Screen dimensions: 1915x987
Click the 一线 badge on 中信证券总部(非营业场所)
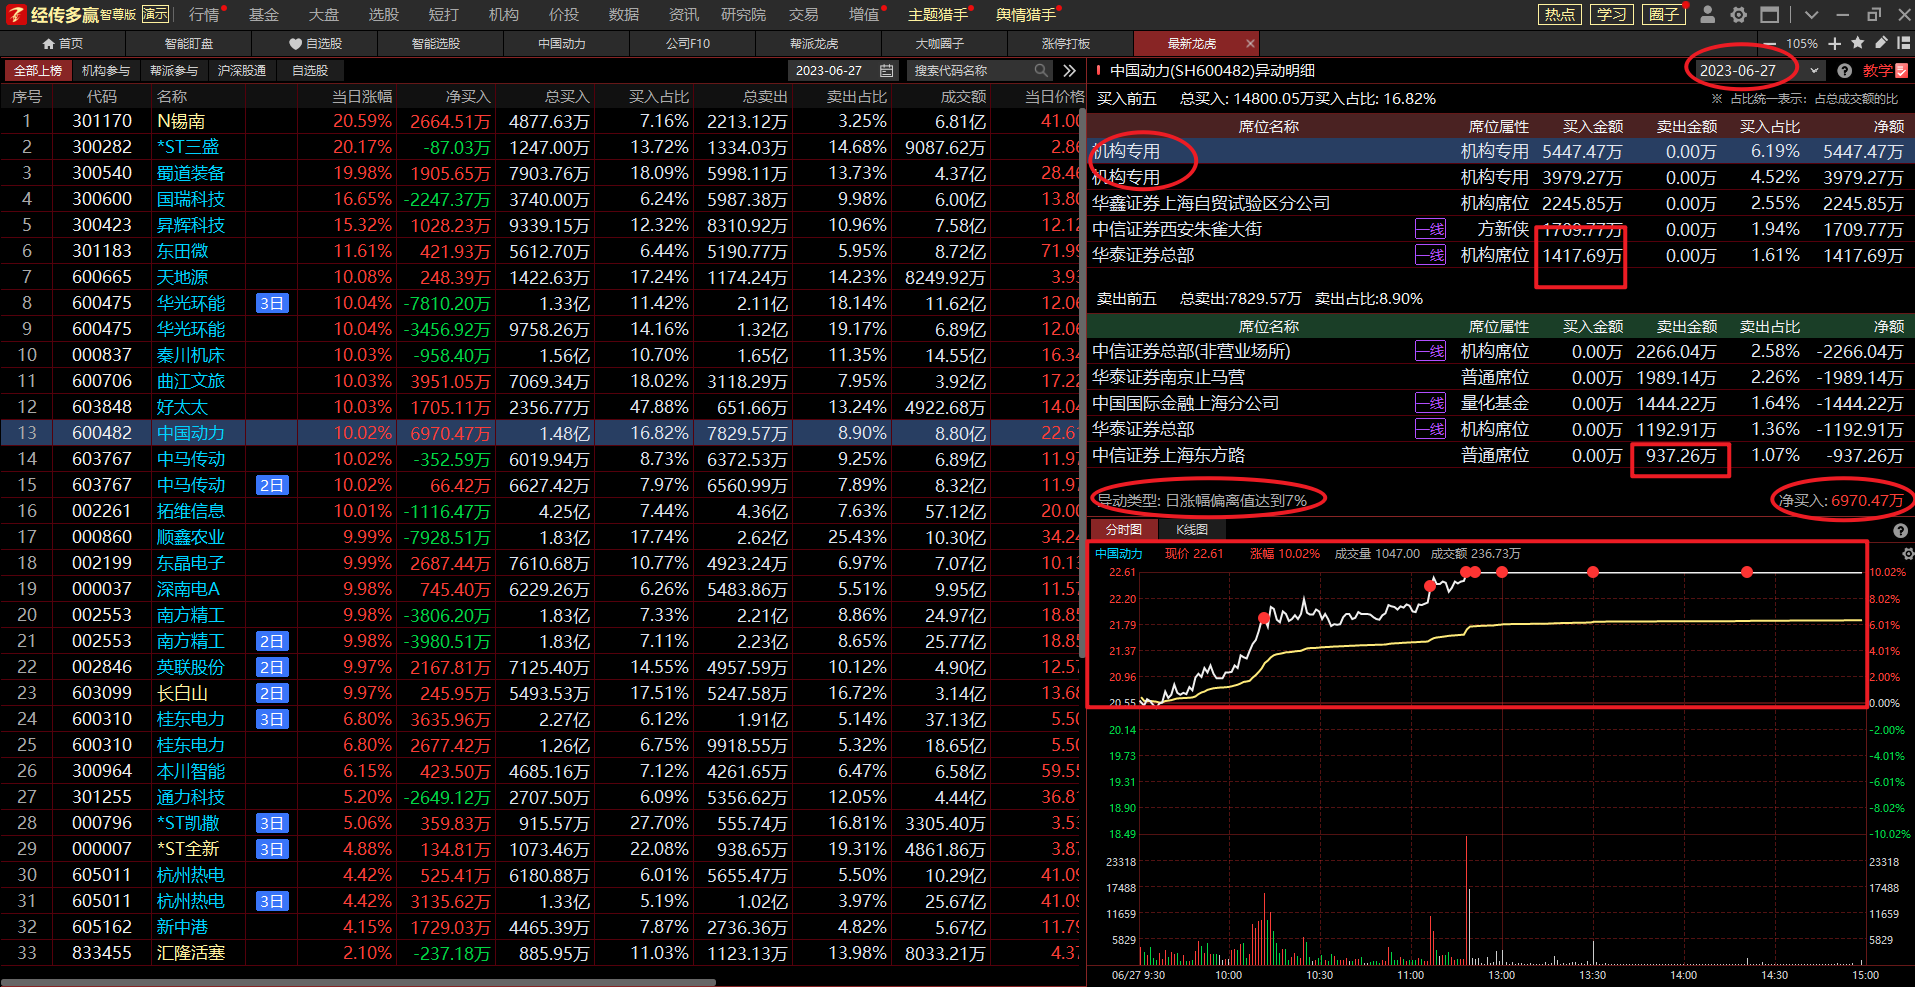(x=1430, y=351)
